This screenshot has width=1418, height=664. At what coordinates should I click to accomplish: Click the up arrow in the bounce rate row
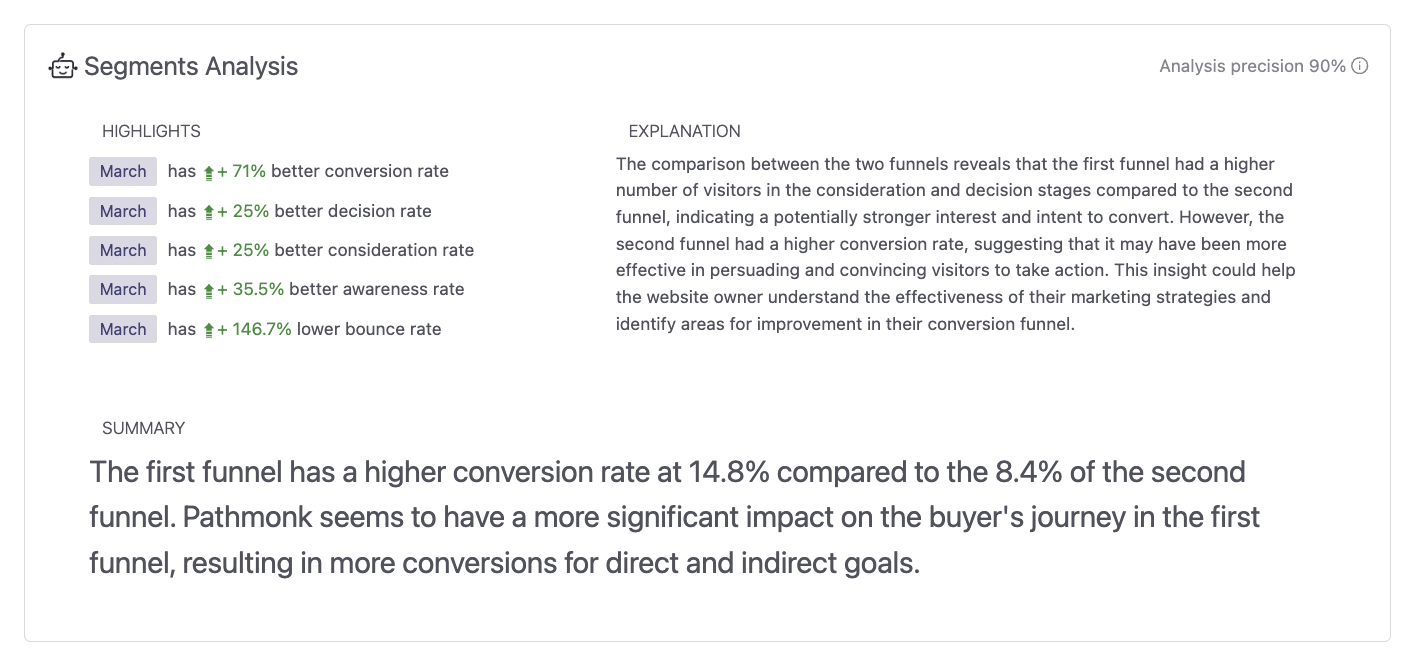pyautogui.click(x=207, y=329)
